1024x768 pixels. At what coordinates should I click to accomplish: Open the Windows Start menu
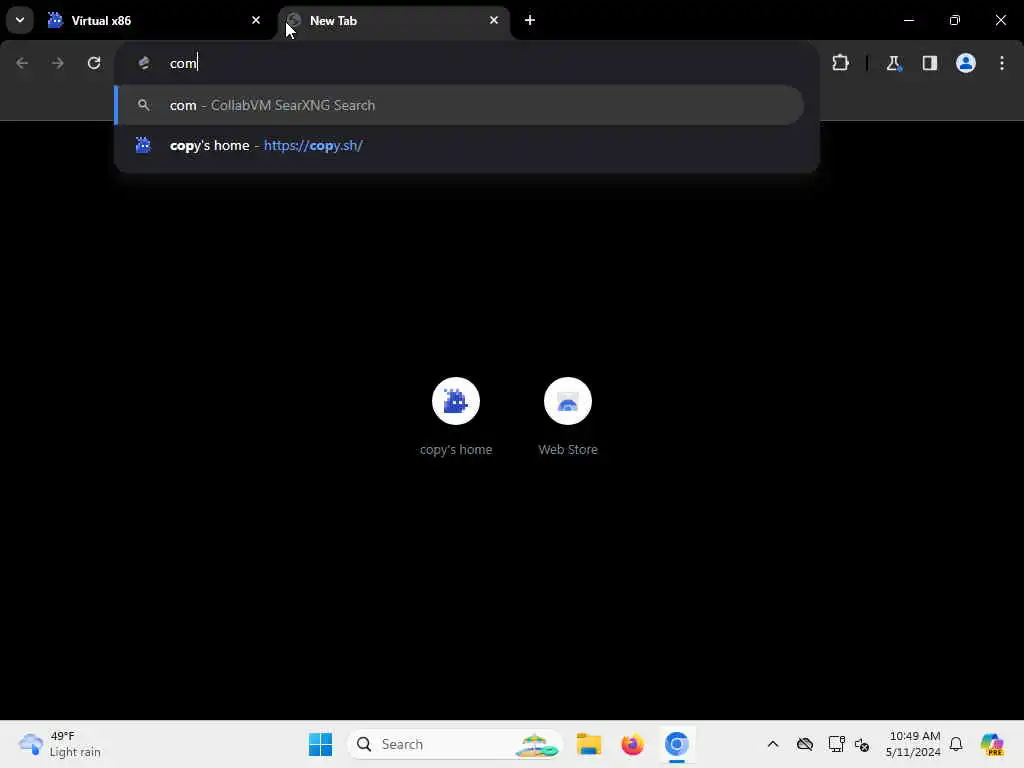[320, 744]
